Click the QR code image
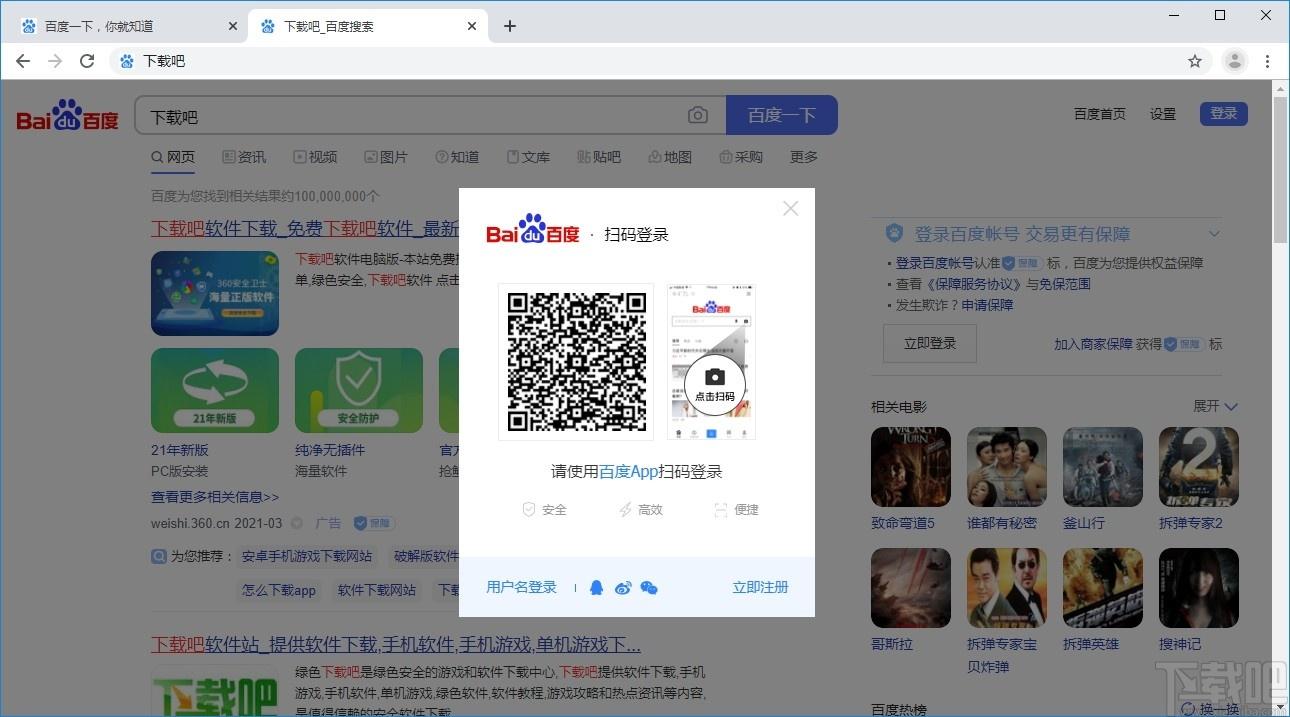 click(576, 361)
